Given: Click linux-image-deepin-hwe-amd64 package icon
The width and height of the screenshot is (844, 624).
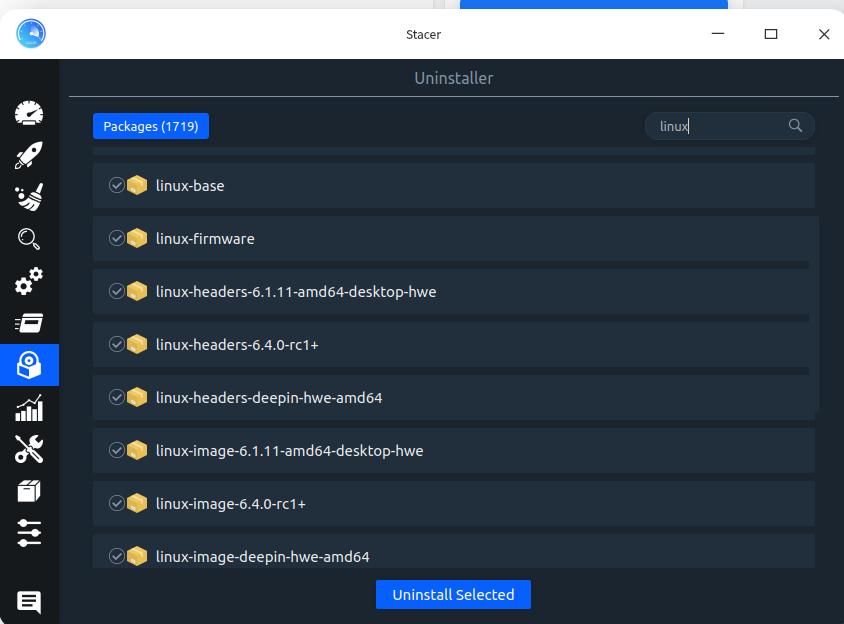Looking at the screenshot, I should [x=137, y=556].
